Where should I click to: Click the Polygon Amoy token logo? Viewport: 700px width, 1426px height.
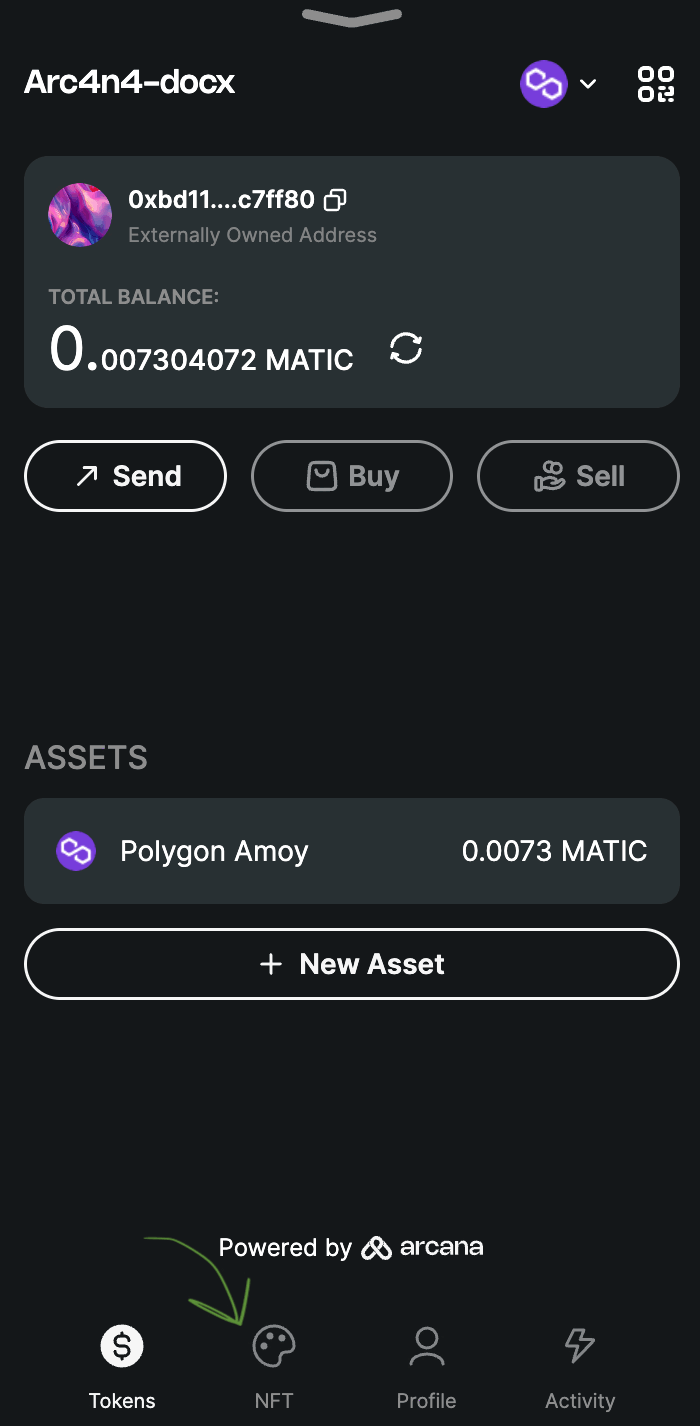[76, 851]
